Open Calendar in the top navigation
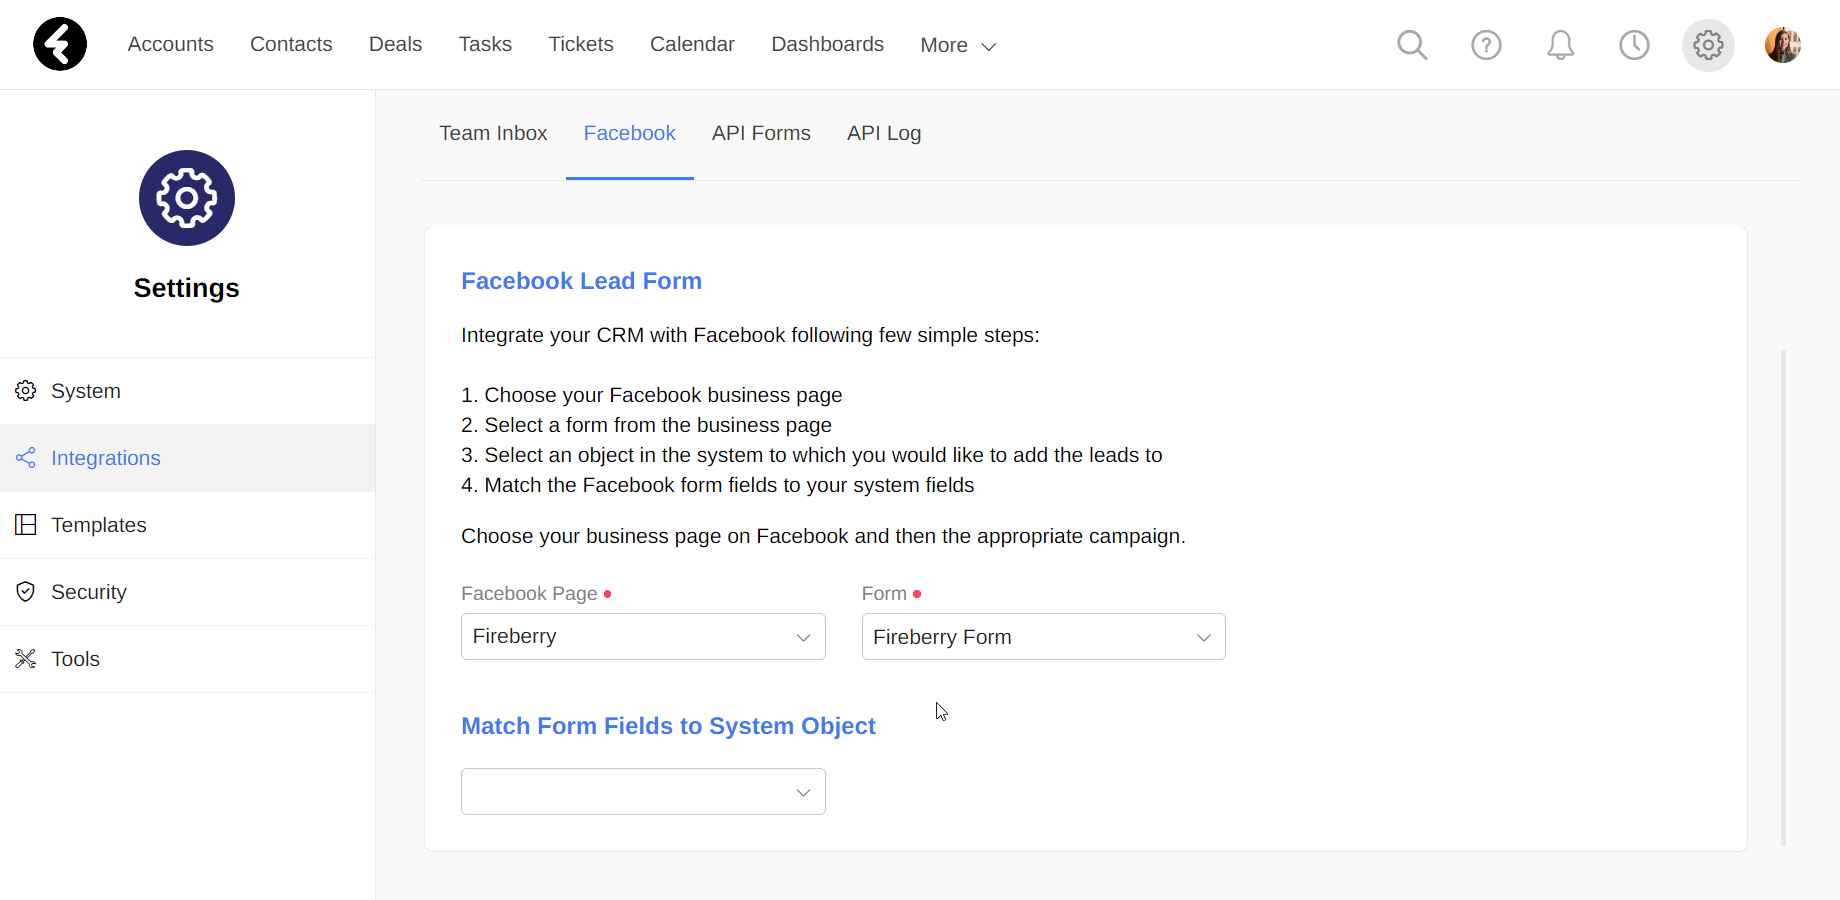This screenshot has height=900, width=1840. click(692, 44)
